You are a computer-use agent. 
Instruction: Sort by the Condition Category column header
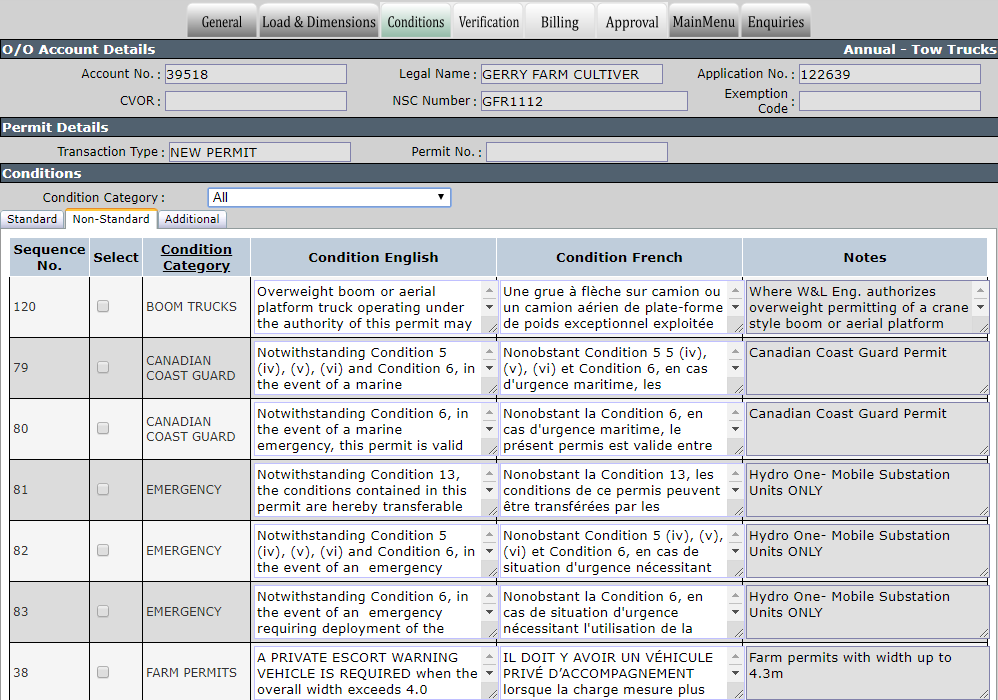[x=196, y=258]
